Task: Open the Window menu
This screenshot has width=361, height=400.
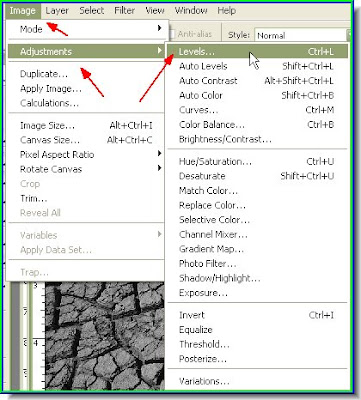Action: 191,11
